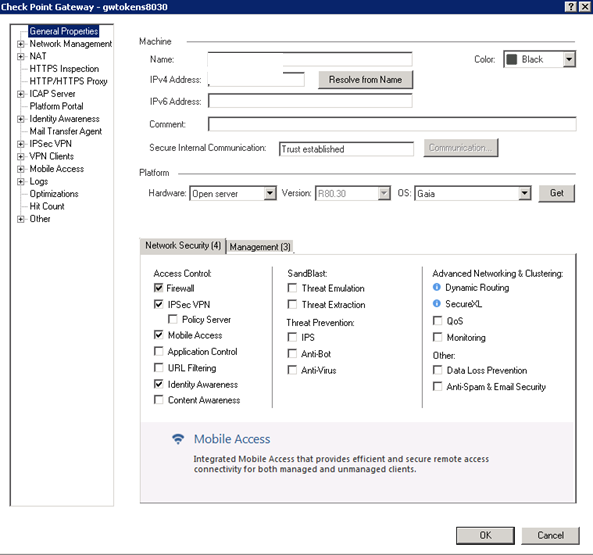The image size is (593, 555).
Task: Expand the IPSec VPN tree node
Action: pos(20,144)
